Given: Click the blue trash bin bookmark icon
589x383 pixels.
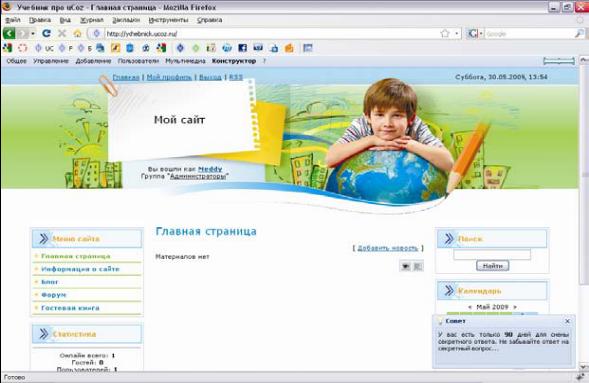Looking at the screenshot, I should [x=130, y=48].
